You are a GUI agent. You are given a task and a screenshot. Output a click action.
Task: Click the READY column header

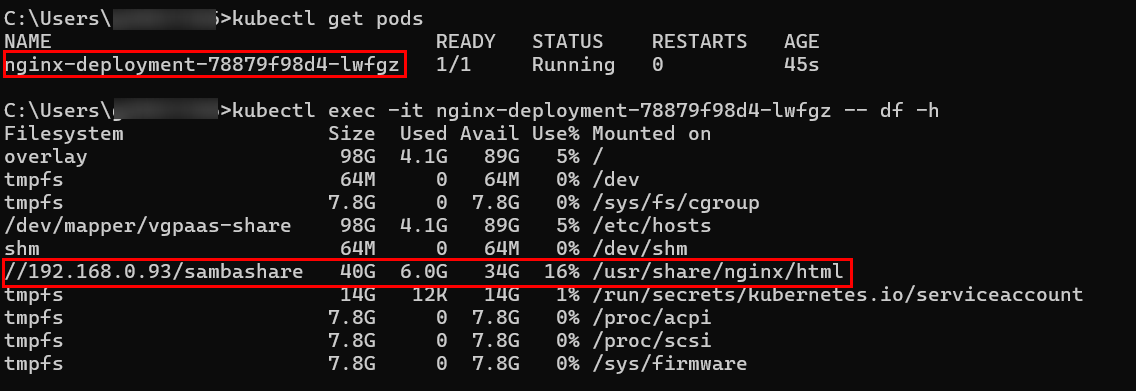point(465,41)
